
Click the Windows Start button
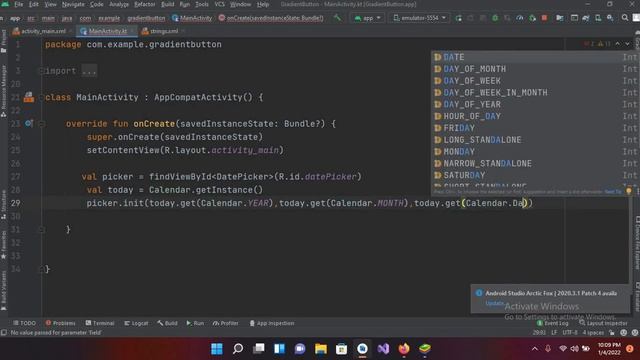pos(217,349)
